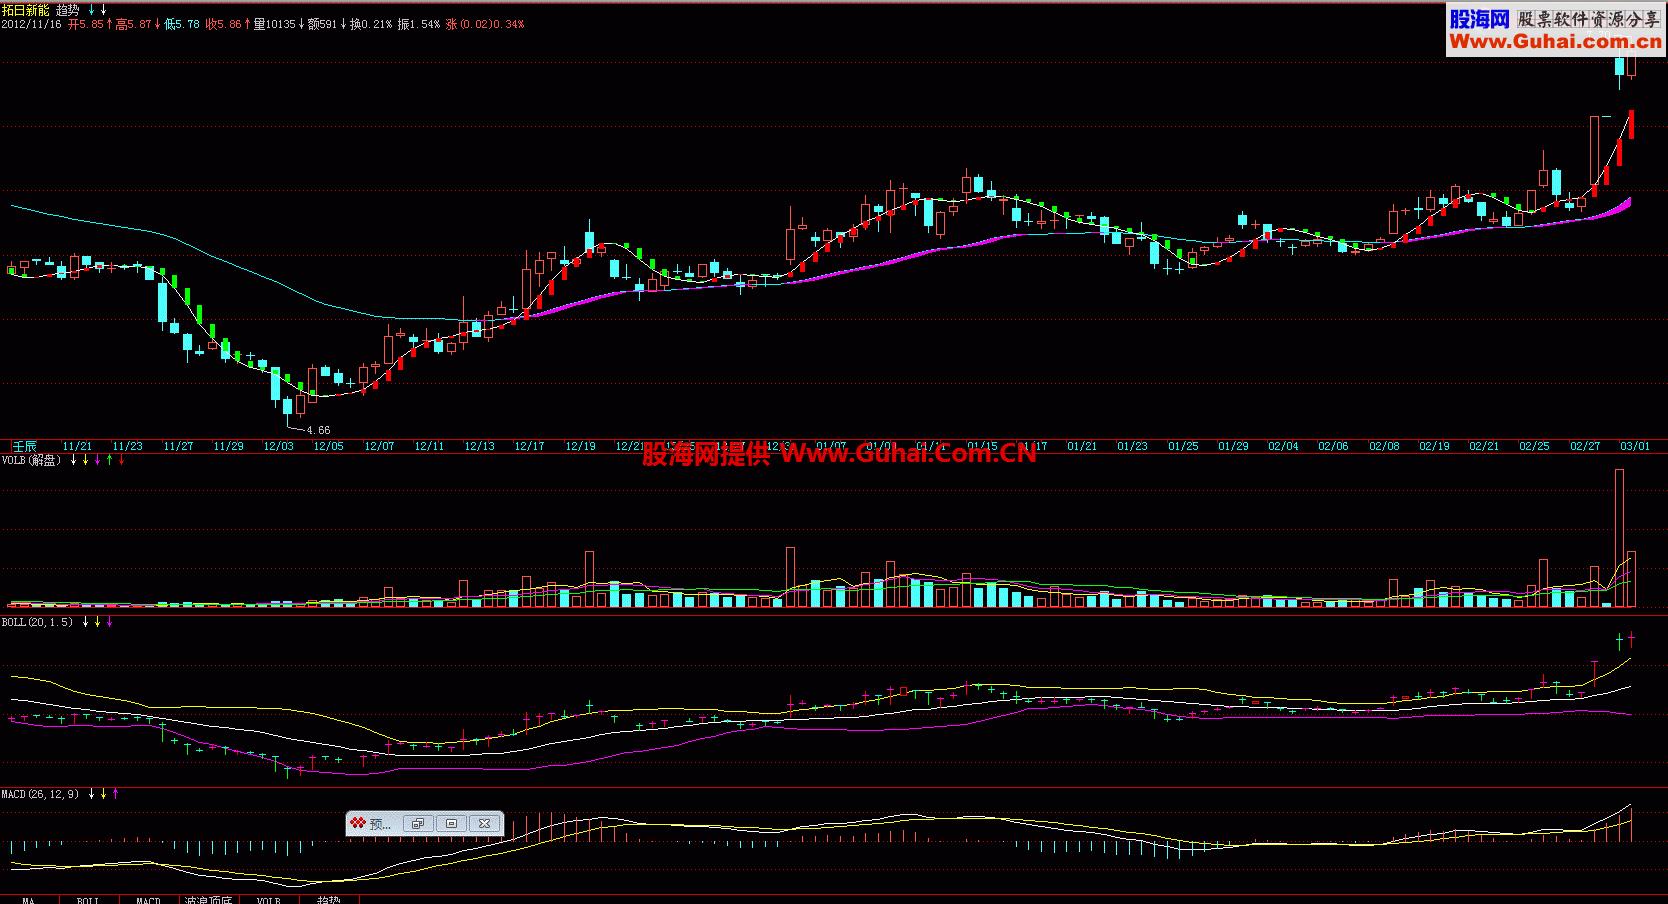Open the www.Guhai.com.cn watermark link
Screen dimensions: 1668x904
click(x=1555, y=41)
